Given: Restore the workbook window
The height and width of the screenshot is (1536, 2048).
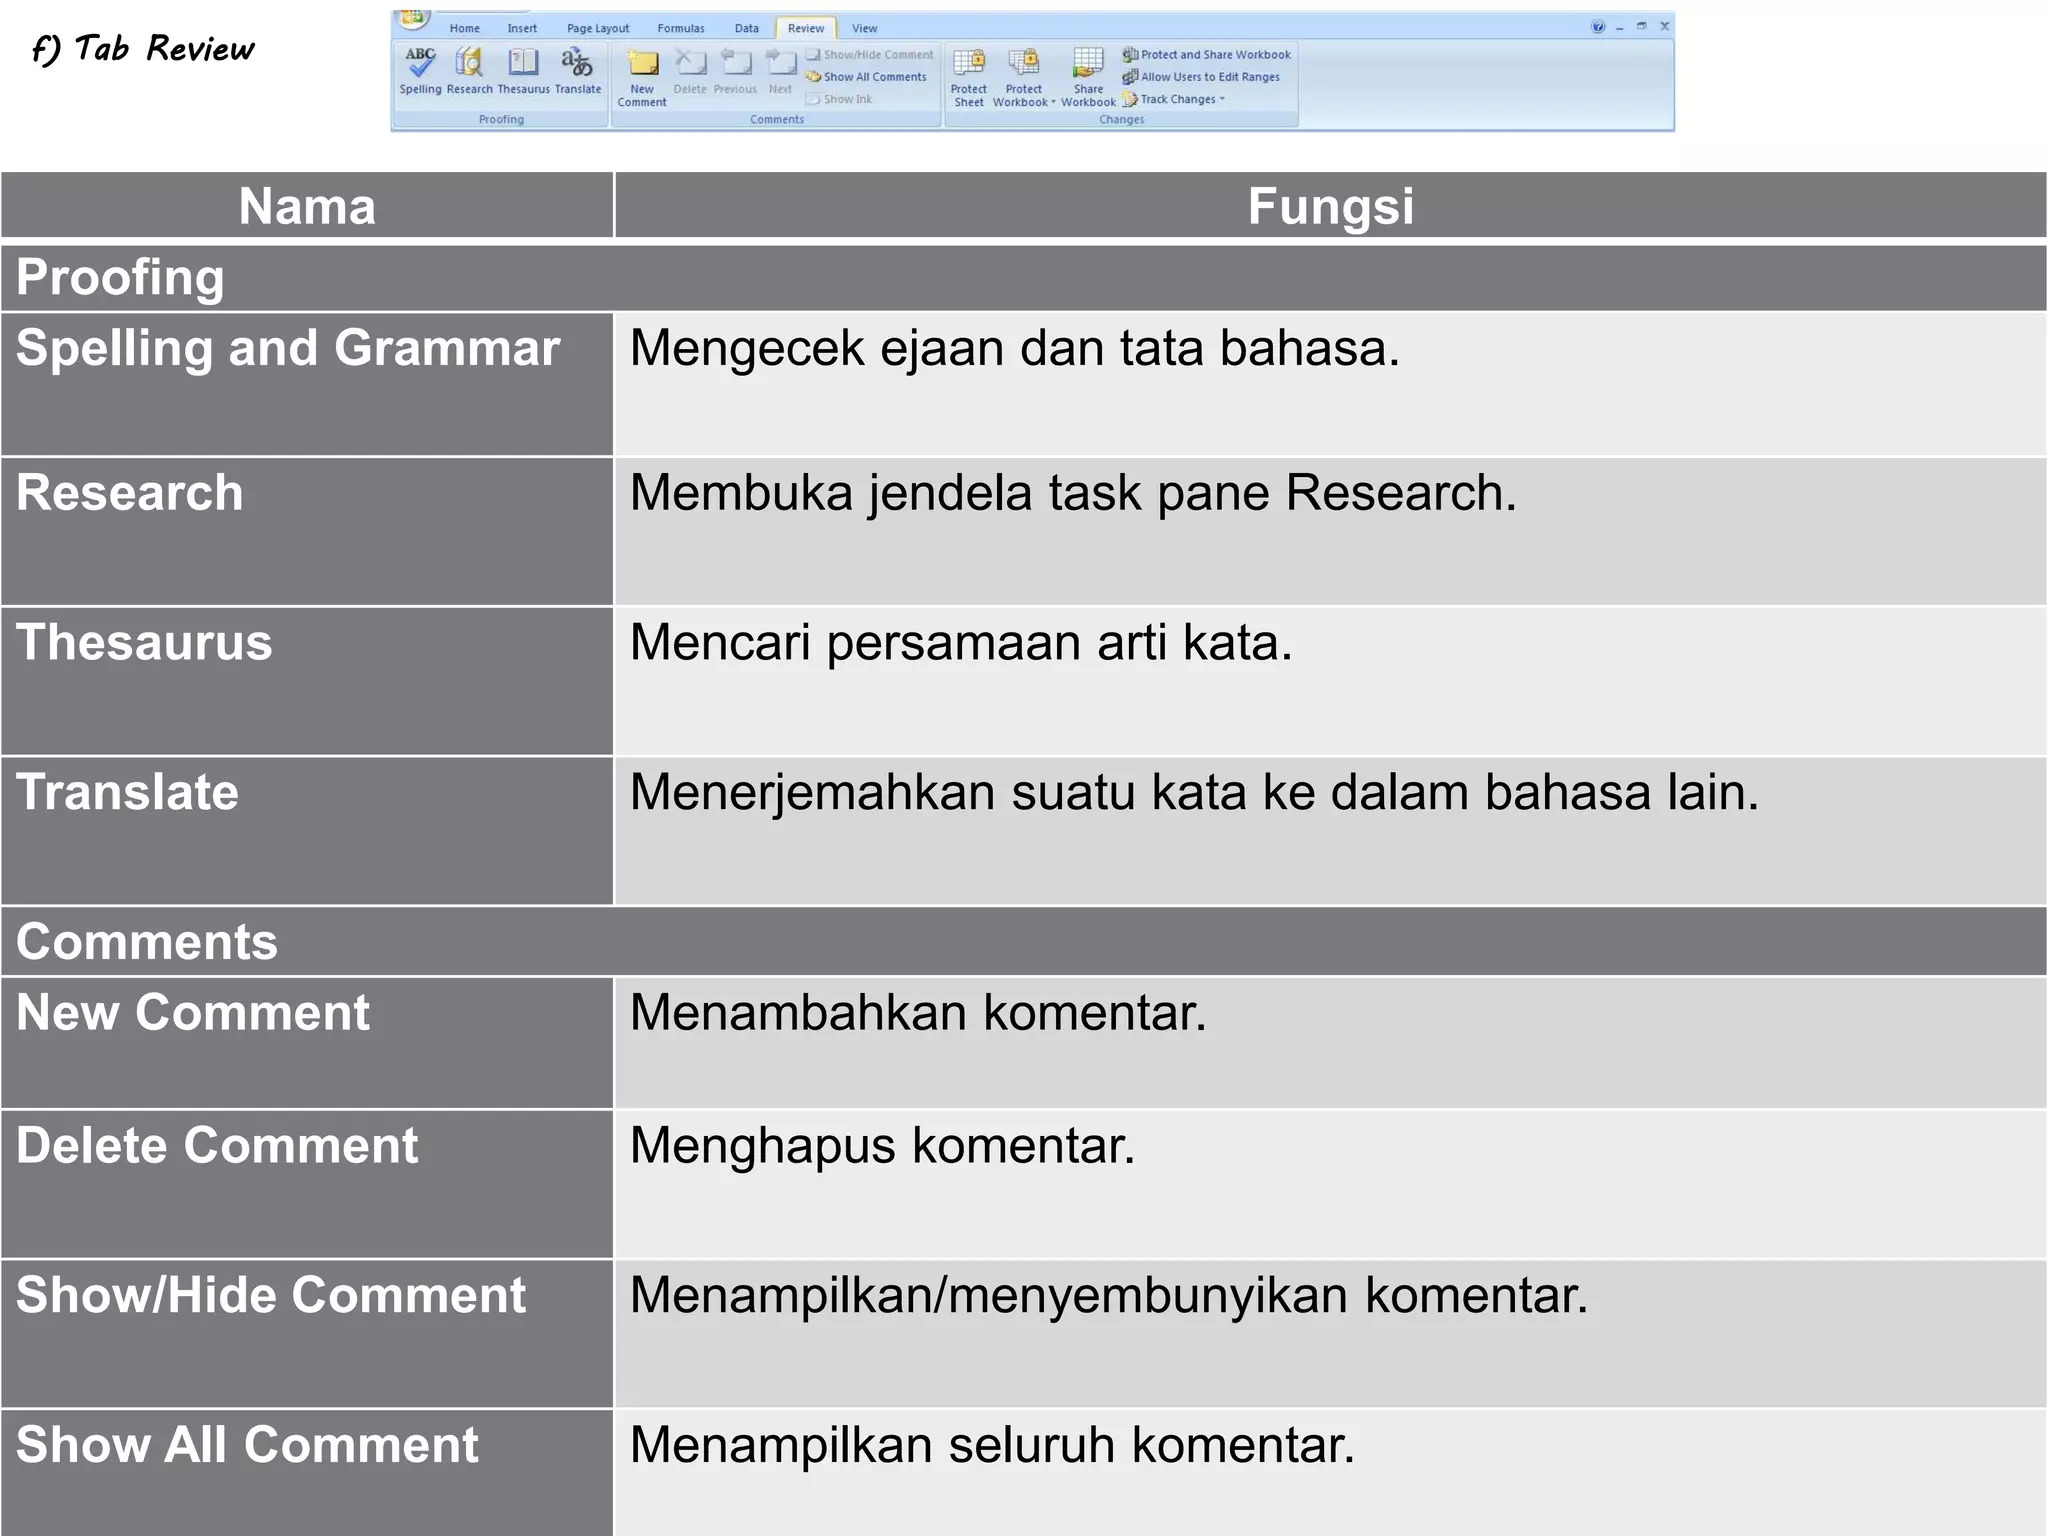Looking at the screenshot, I should click(x=1641, y=27).
